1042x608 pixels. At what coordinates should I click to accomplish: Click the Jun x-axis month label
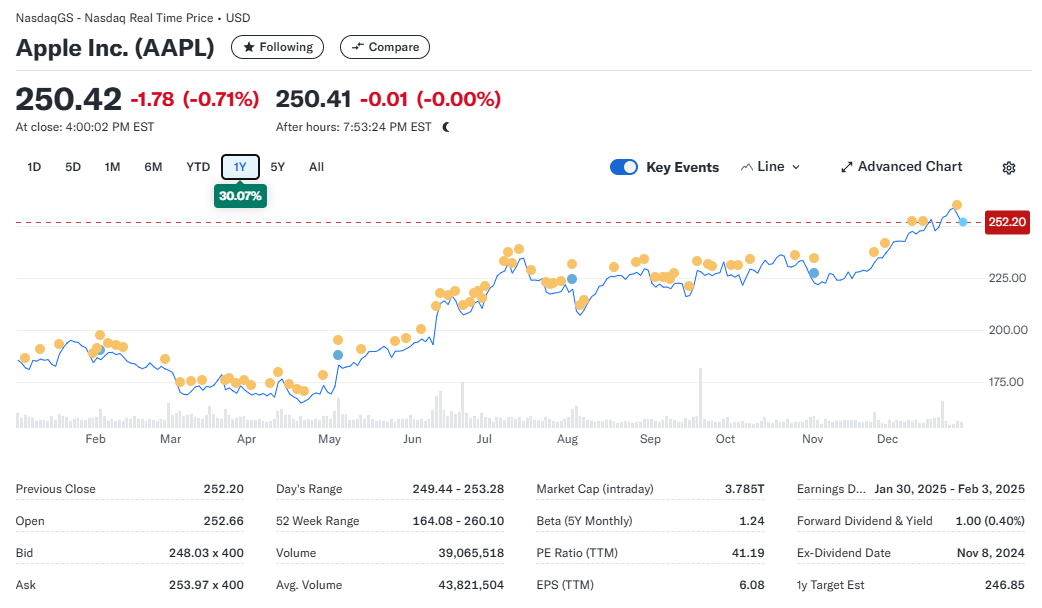click(412, 439)
